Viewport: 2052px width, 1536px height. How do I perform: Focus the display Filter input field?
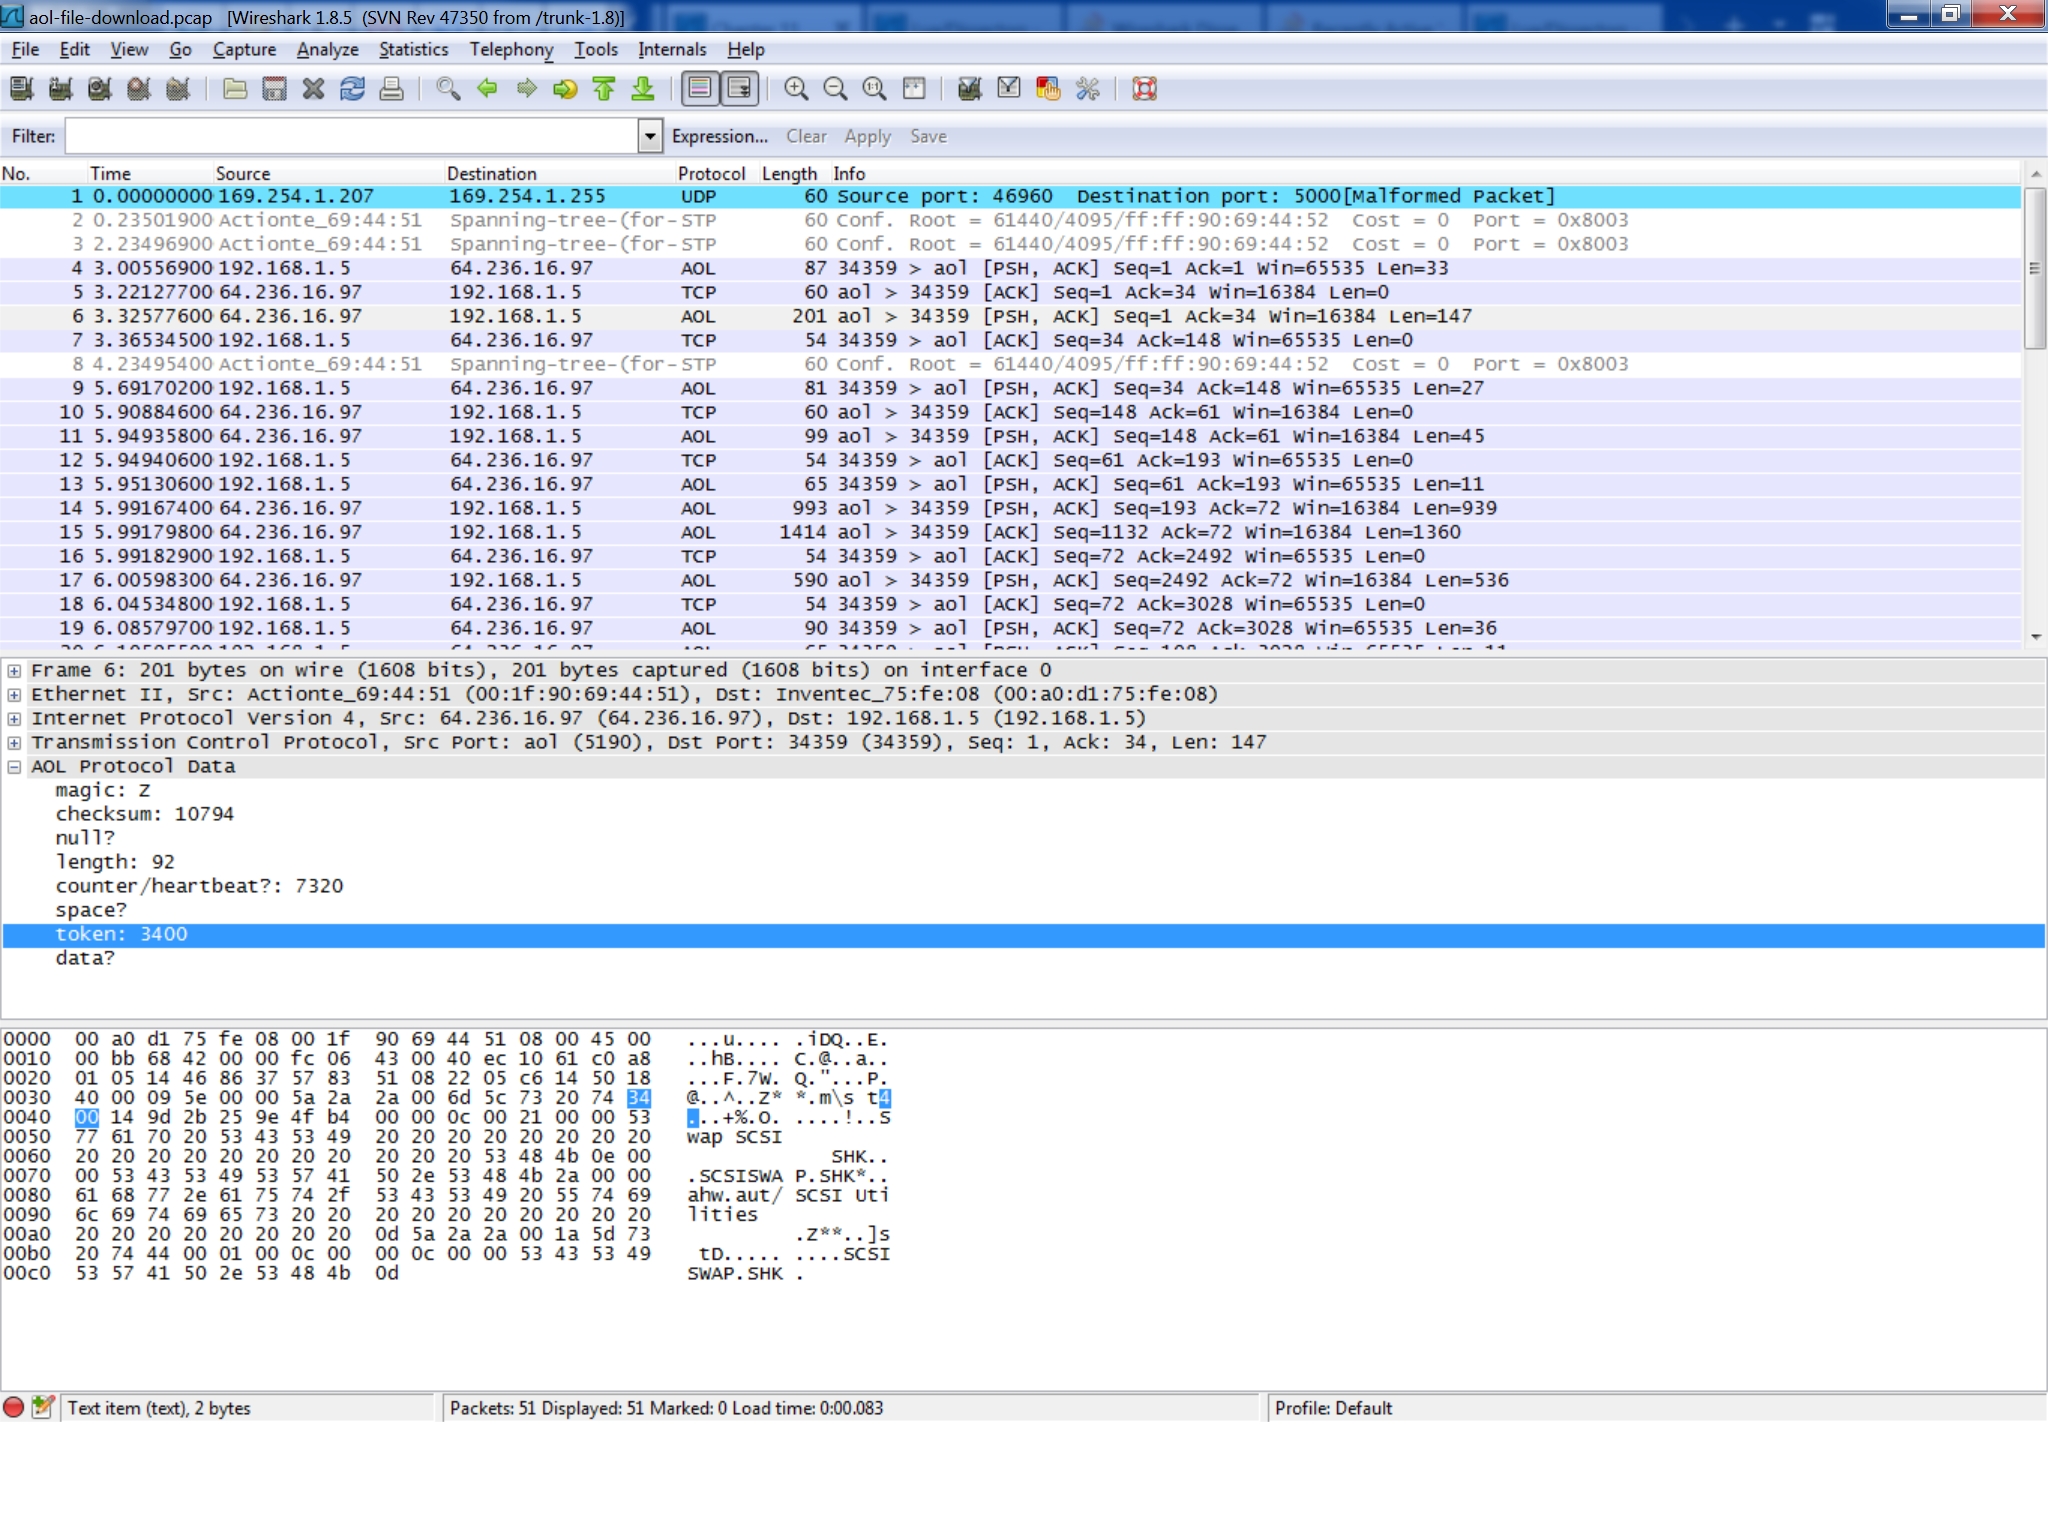tap(352, 136)
